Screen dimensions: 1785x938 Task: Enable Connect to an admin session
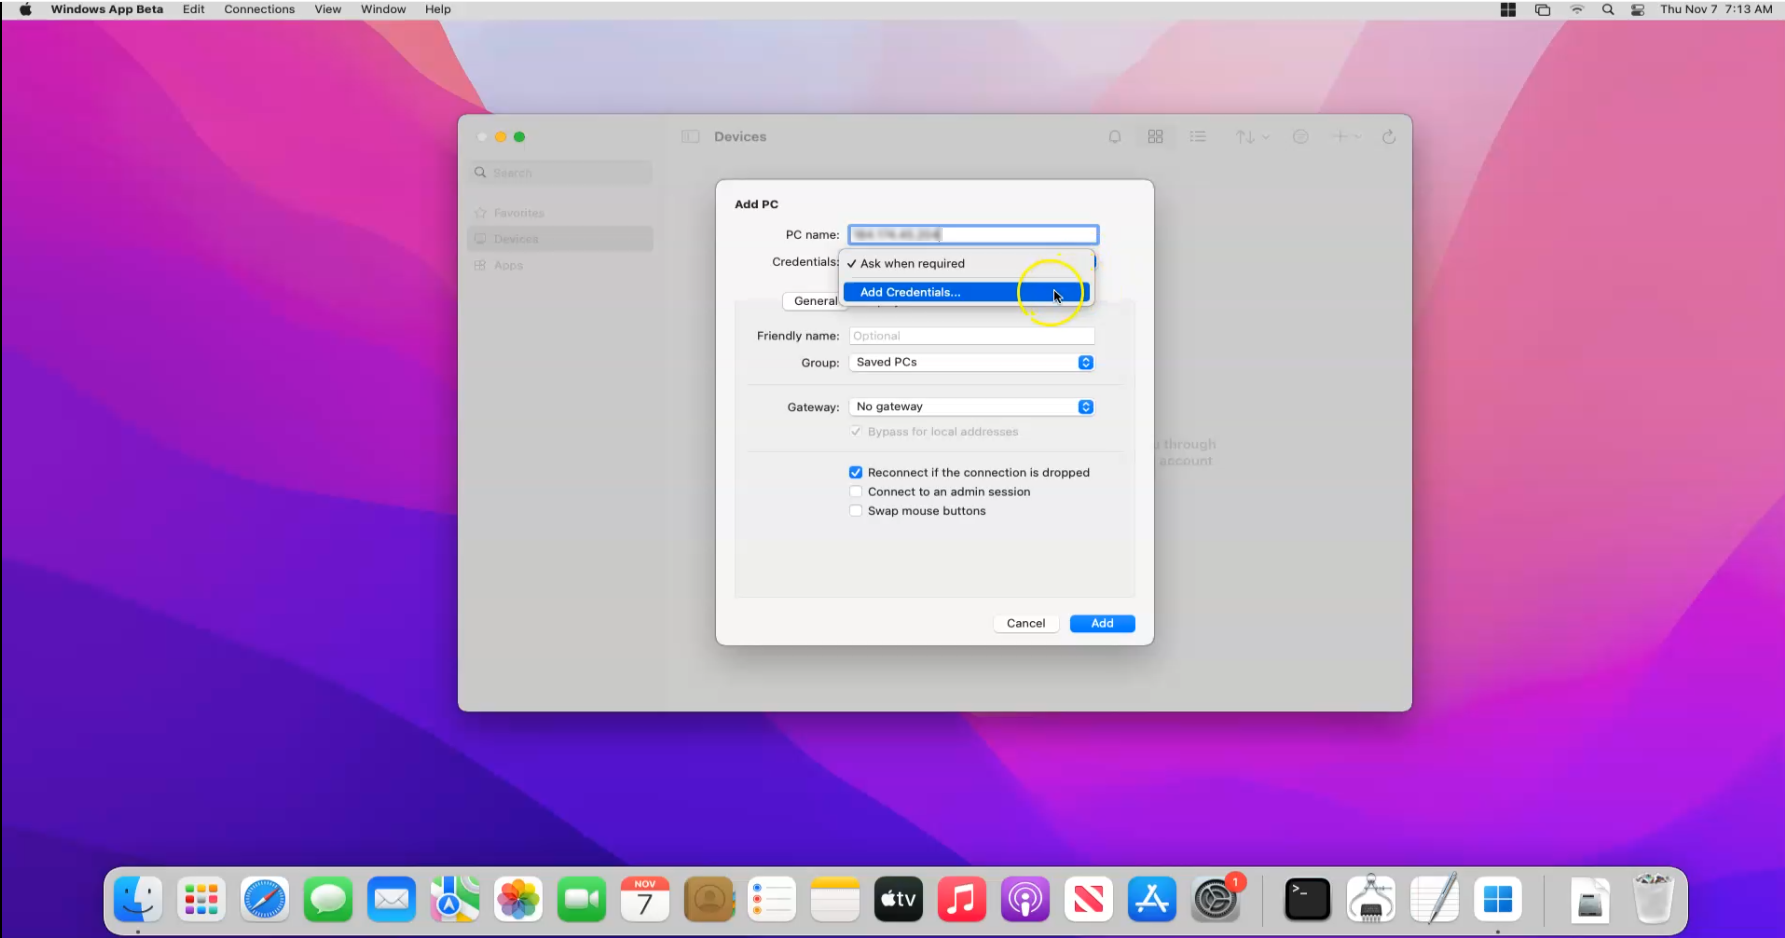[856, 492]
